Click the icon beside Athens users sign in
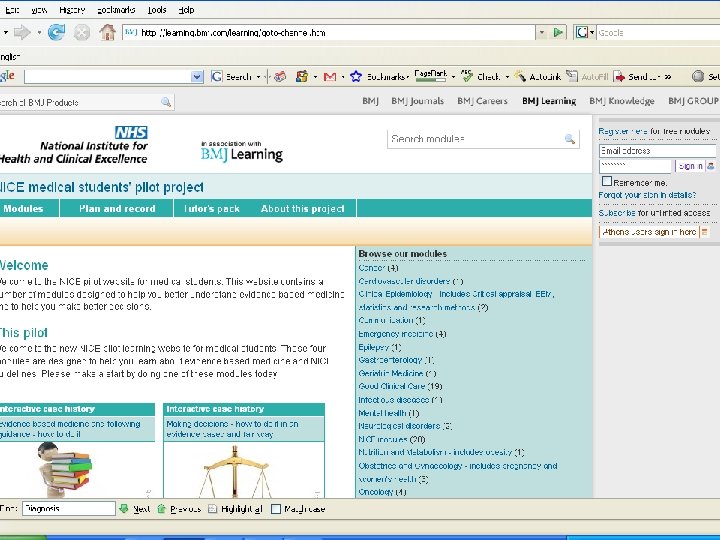Image resolution: width=720 pixels, height=540 pixels. pos(704,232)
